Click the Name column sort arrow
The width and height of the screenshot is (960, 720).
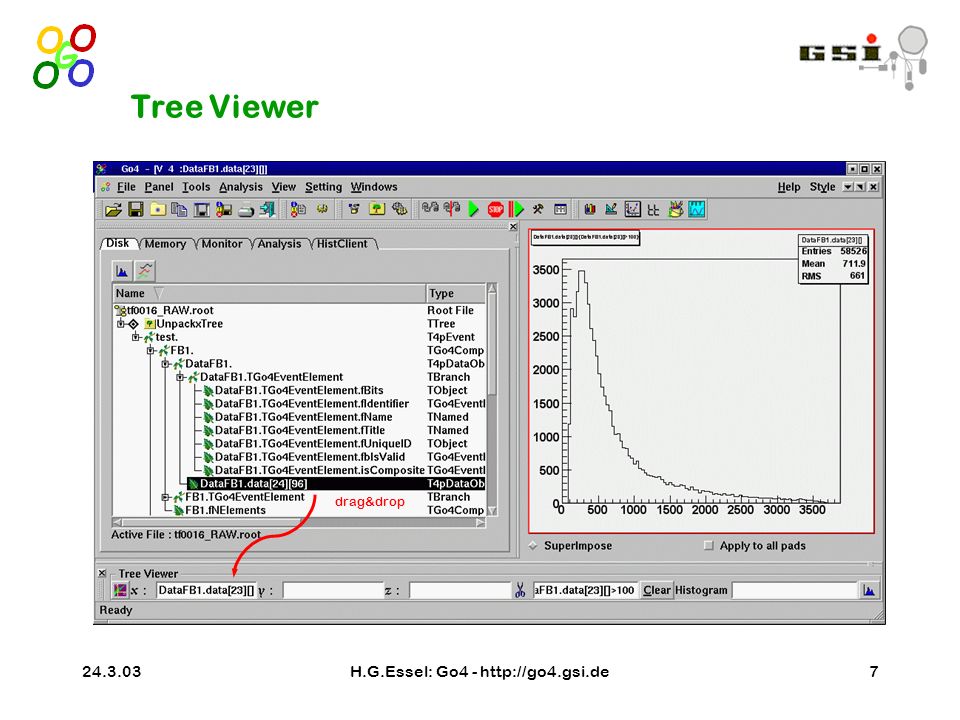pyautogui.click(x=159, y=293)
